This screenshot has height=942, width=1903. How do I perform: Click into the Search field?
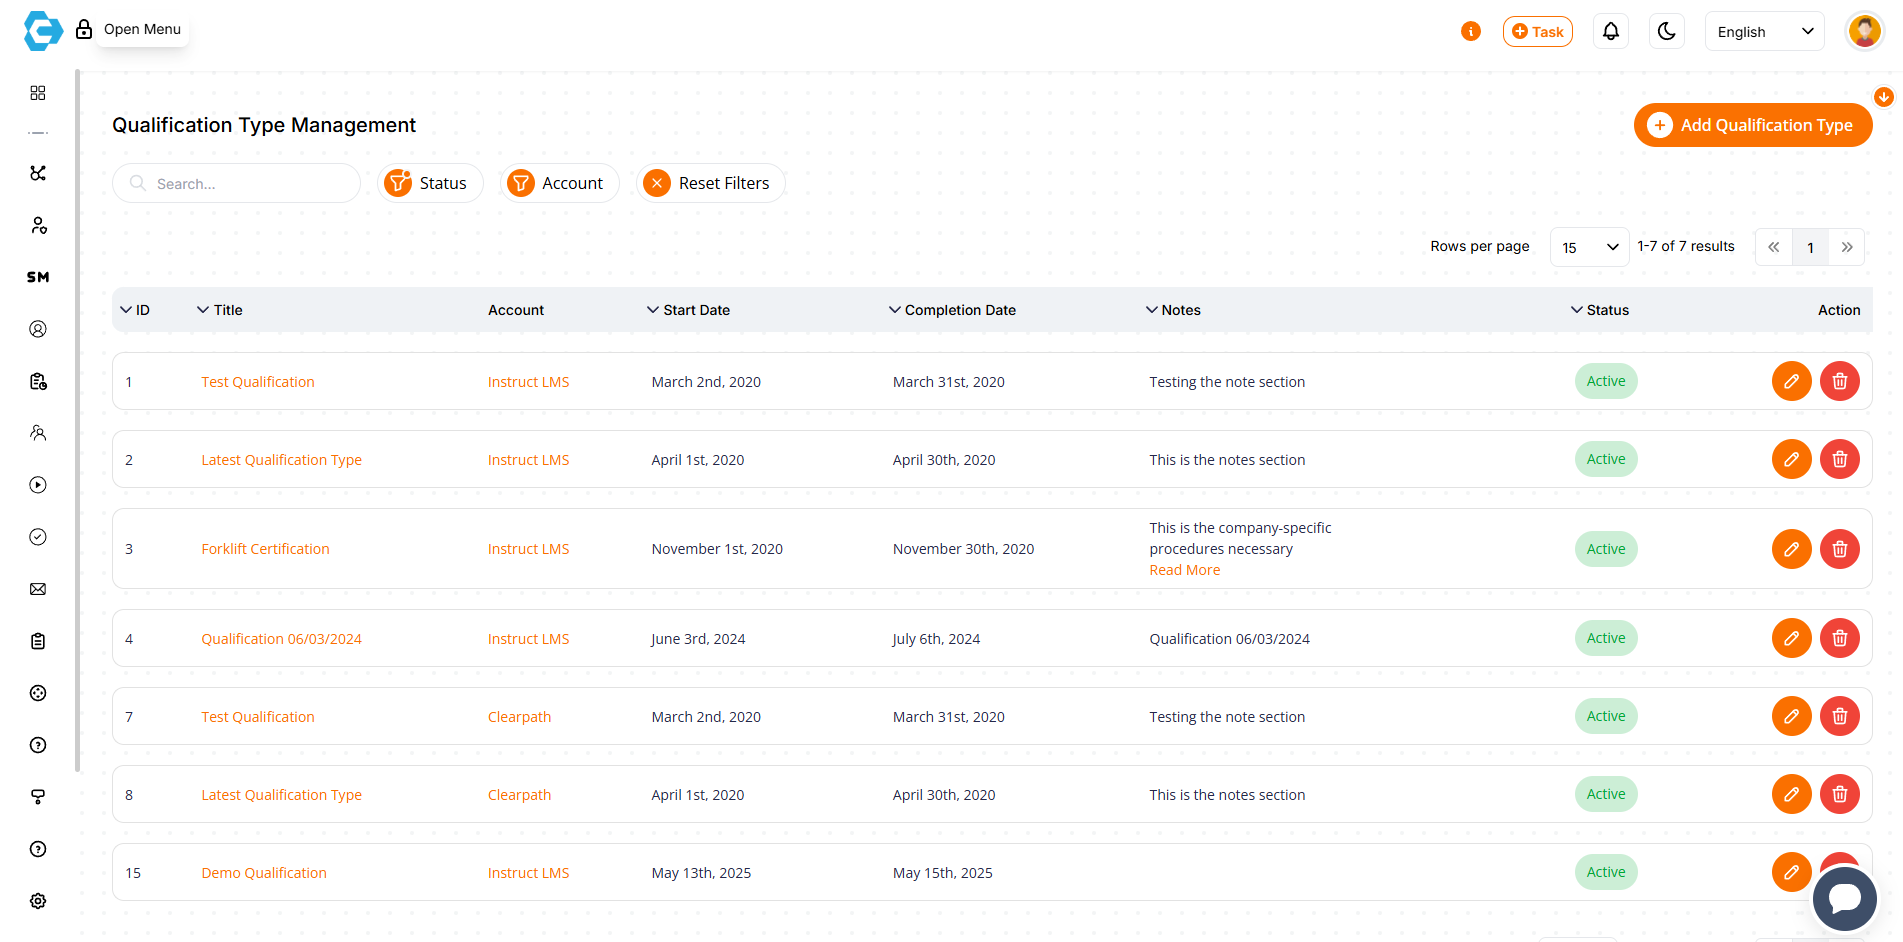click(236, 183)
